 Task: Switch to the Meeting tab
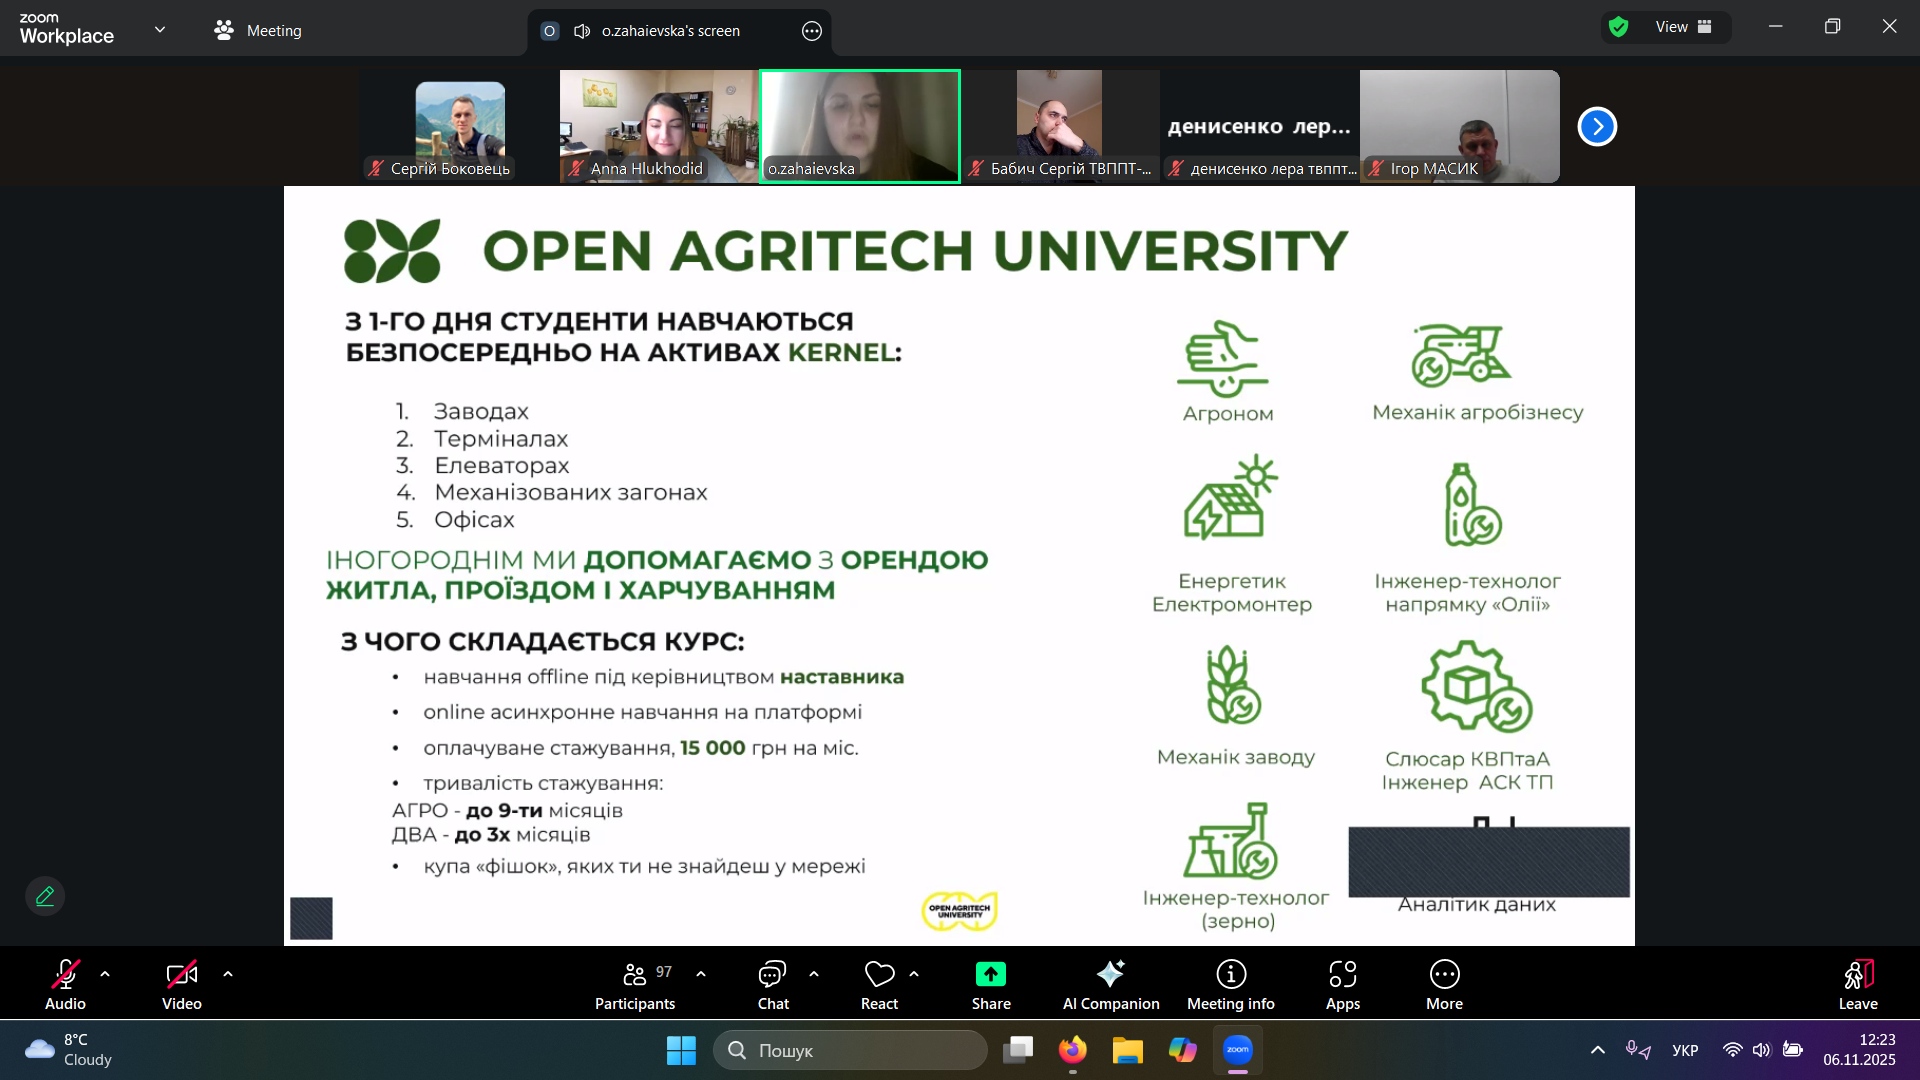pyautogui.click(x=258, y=31)
